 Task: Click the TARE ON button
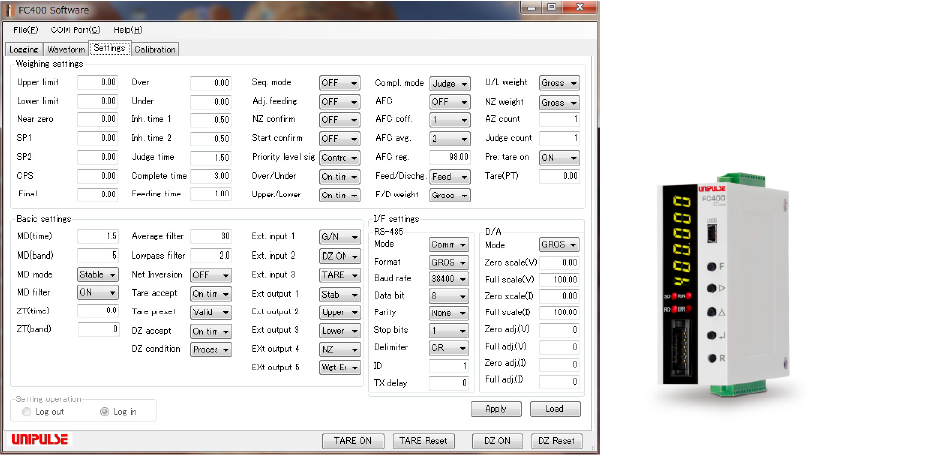[x=353, y=441]
